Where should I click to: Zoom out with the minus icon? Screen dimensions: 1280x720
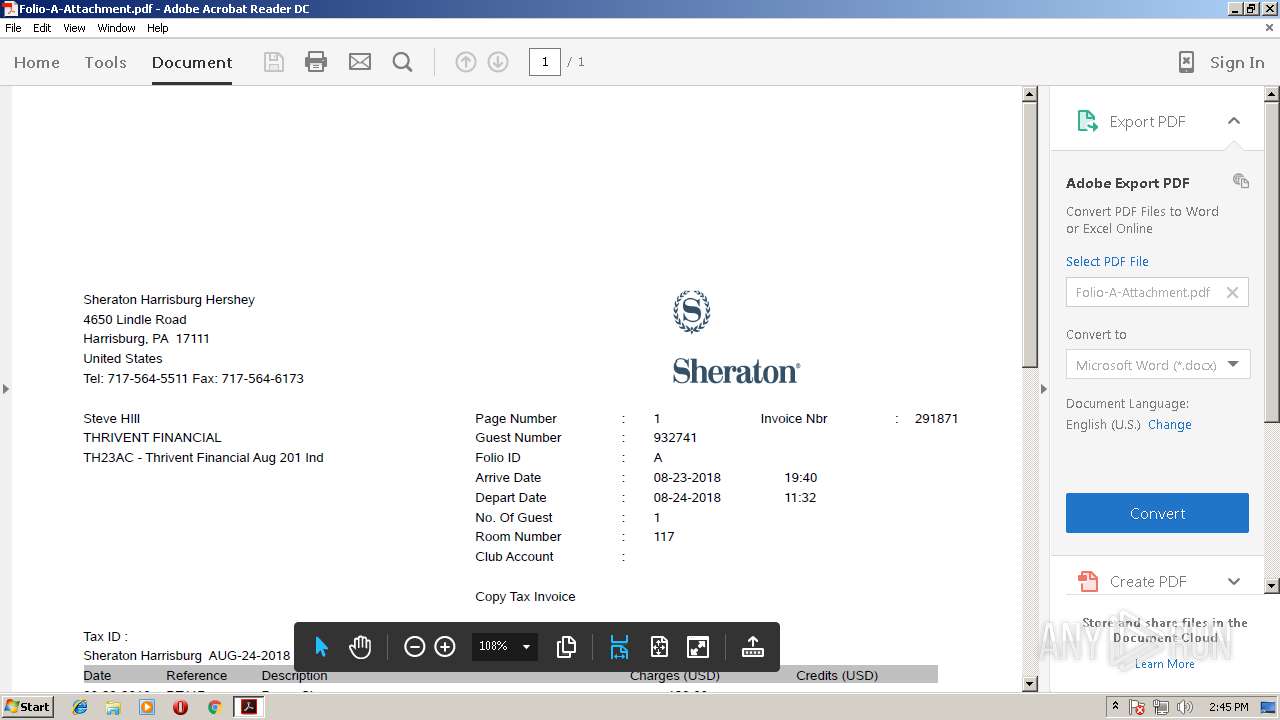[414, 647]
